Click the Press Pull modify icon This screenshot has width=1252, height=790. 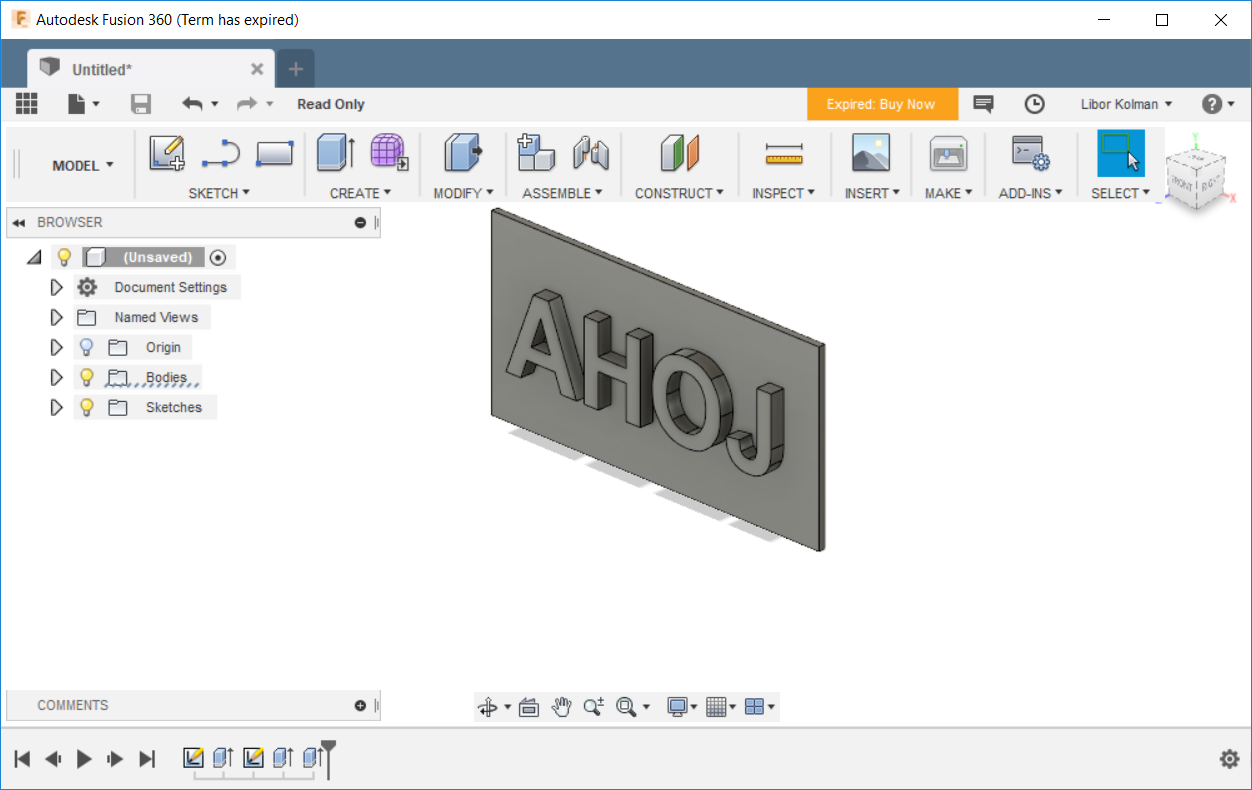pyautogui.click(x=462, y=153)
